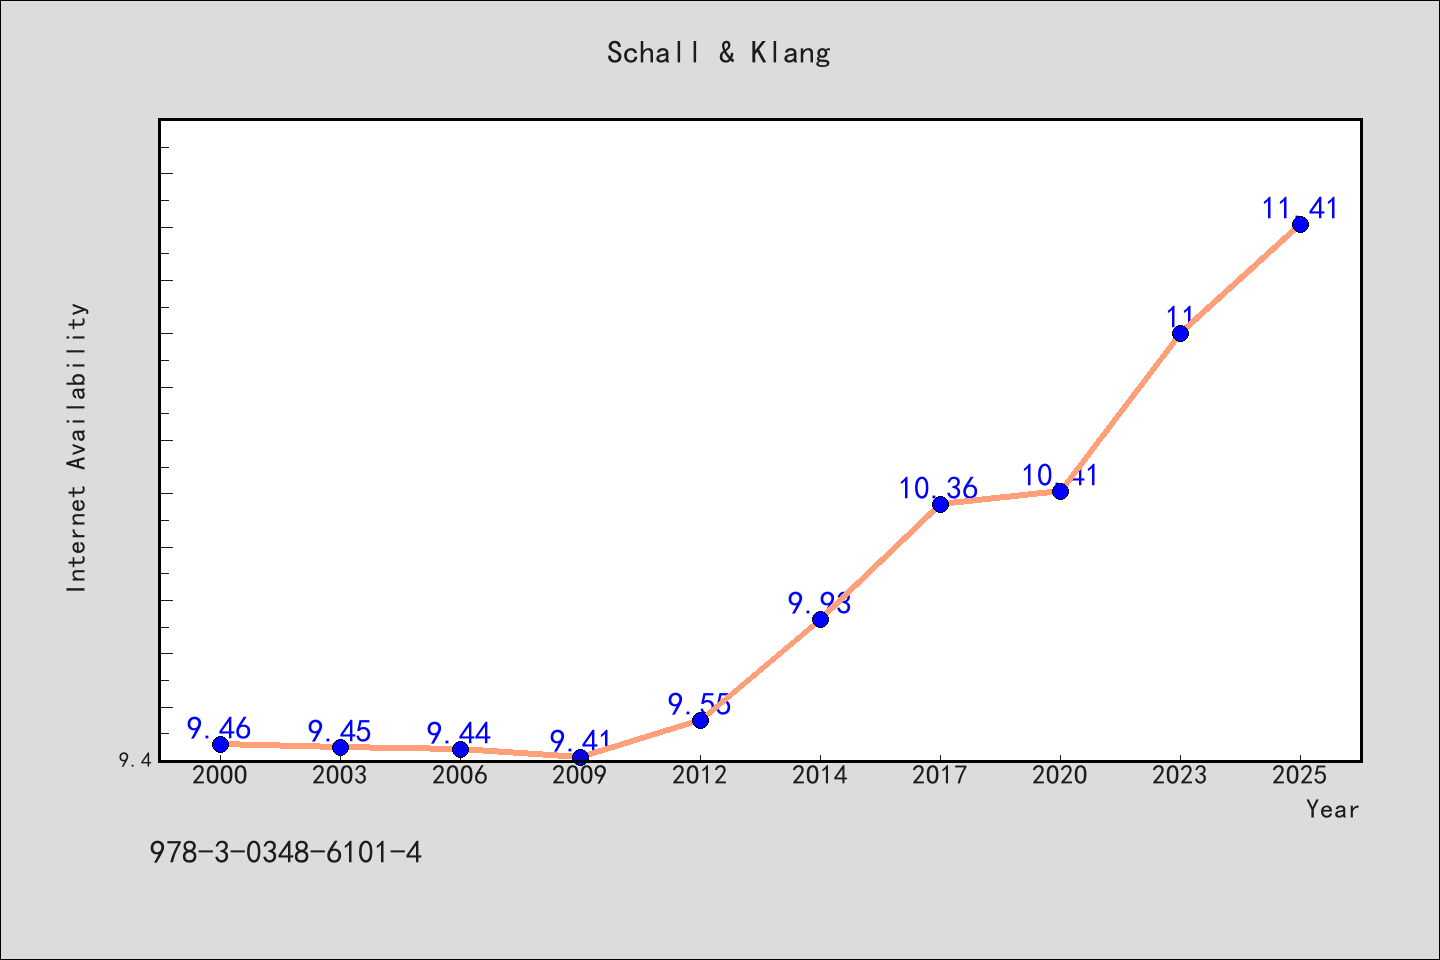Select the data point for year 2003
This screenshot has width=1440, height=960.
tap(340, 747)
